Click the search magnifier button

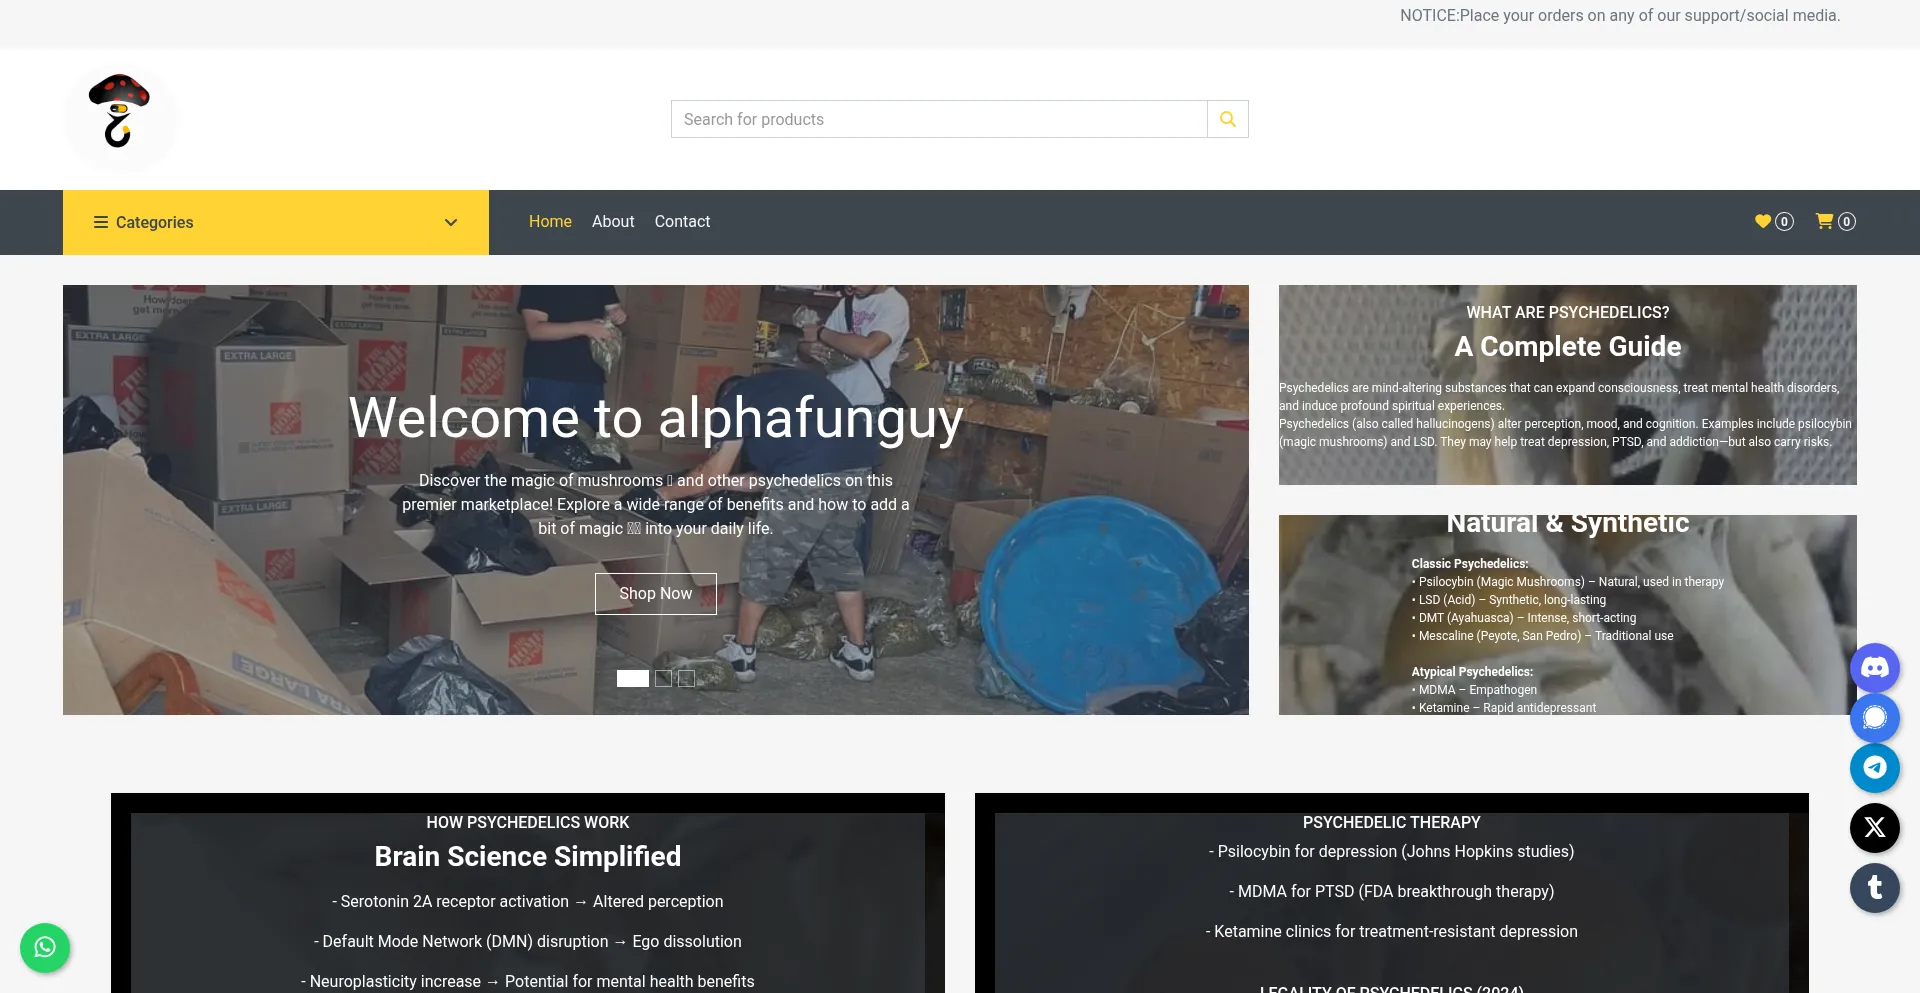(x=1228, y=119)
